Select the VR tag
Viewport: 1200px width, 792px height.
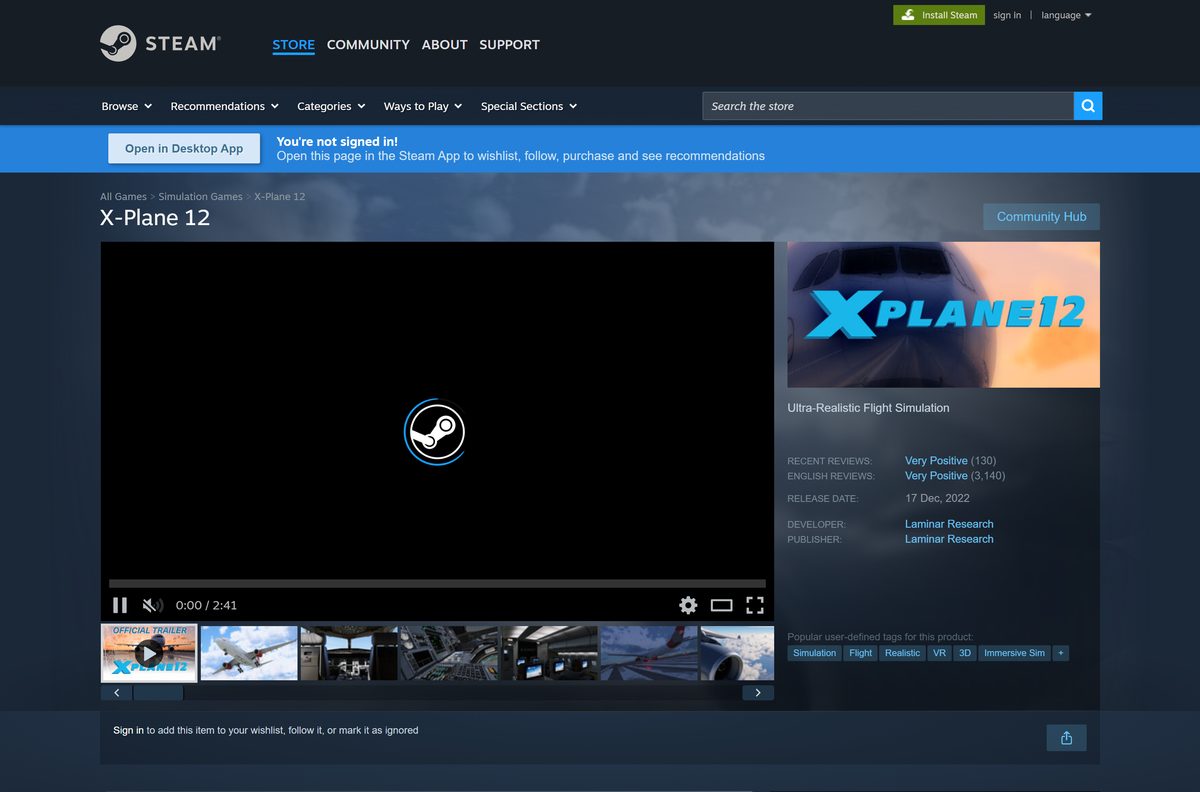[x=939, y=653]
